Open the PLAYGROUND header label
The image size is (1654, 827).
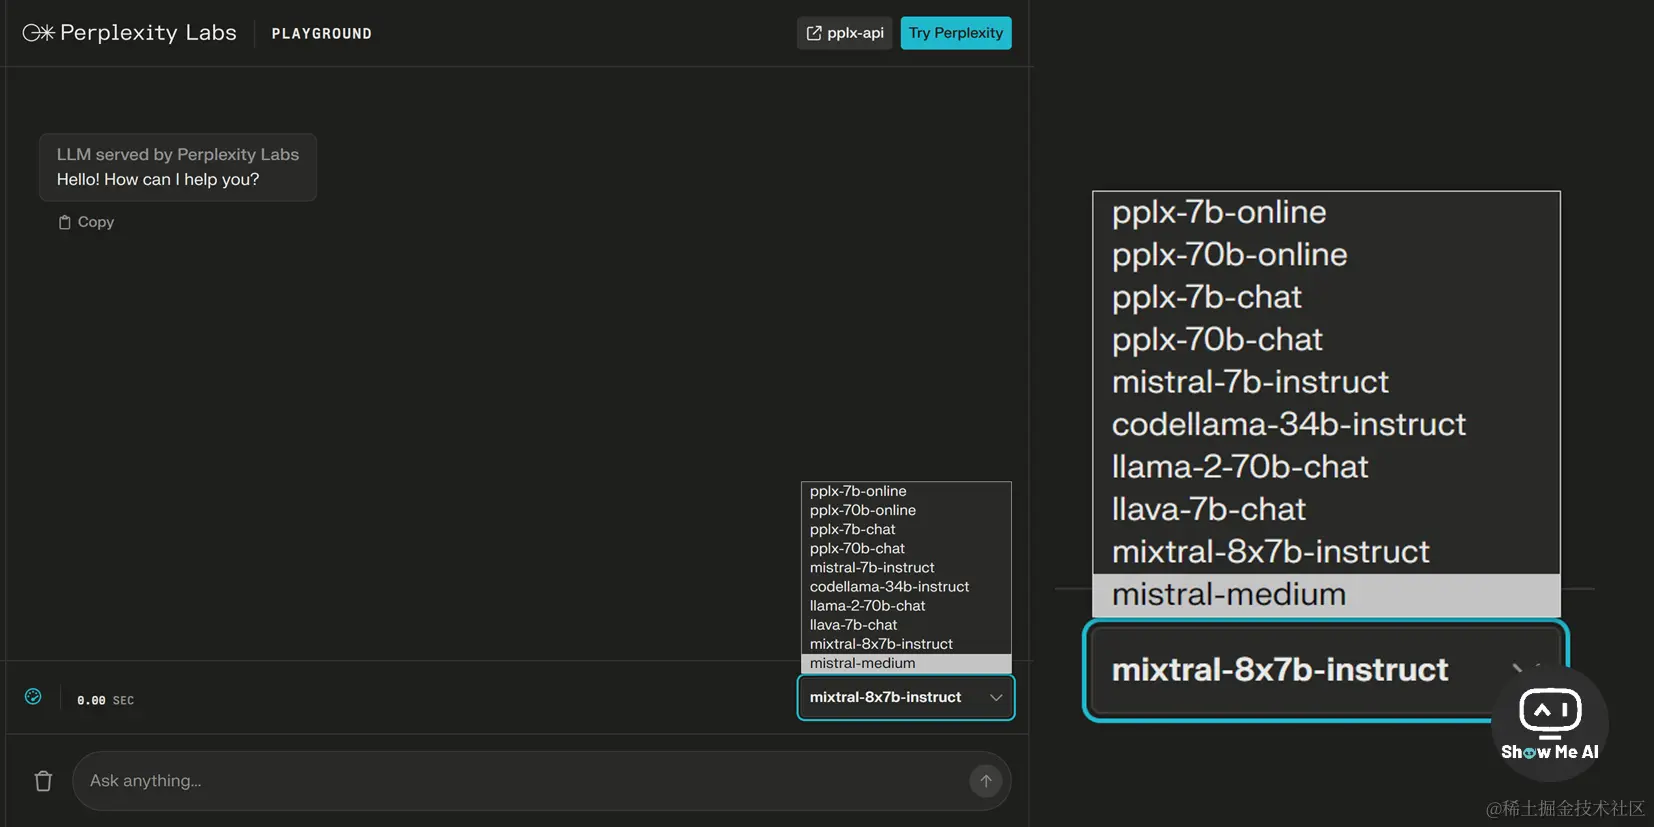322,34
